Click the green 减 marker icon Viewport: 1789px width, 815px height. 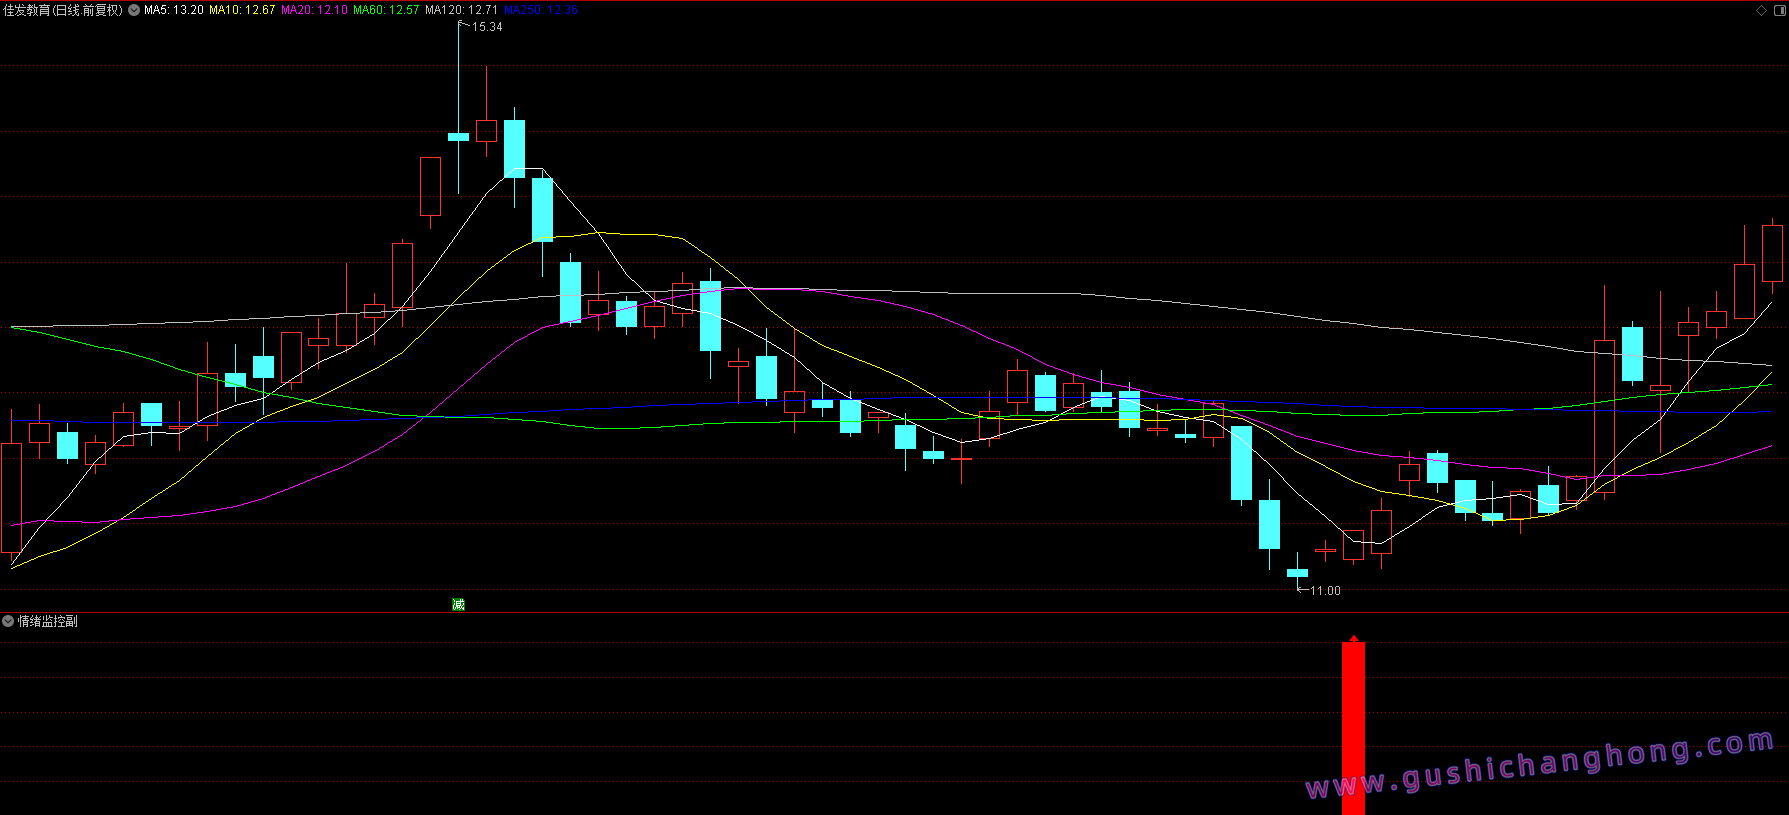458,604
